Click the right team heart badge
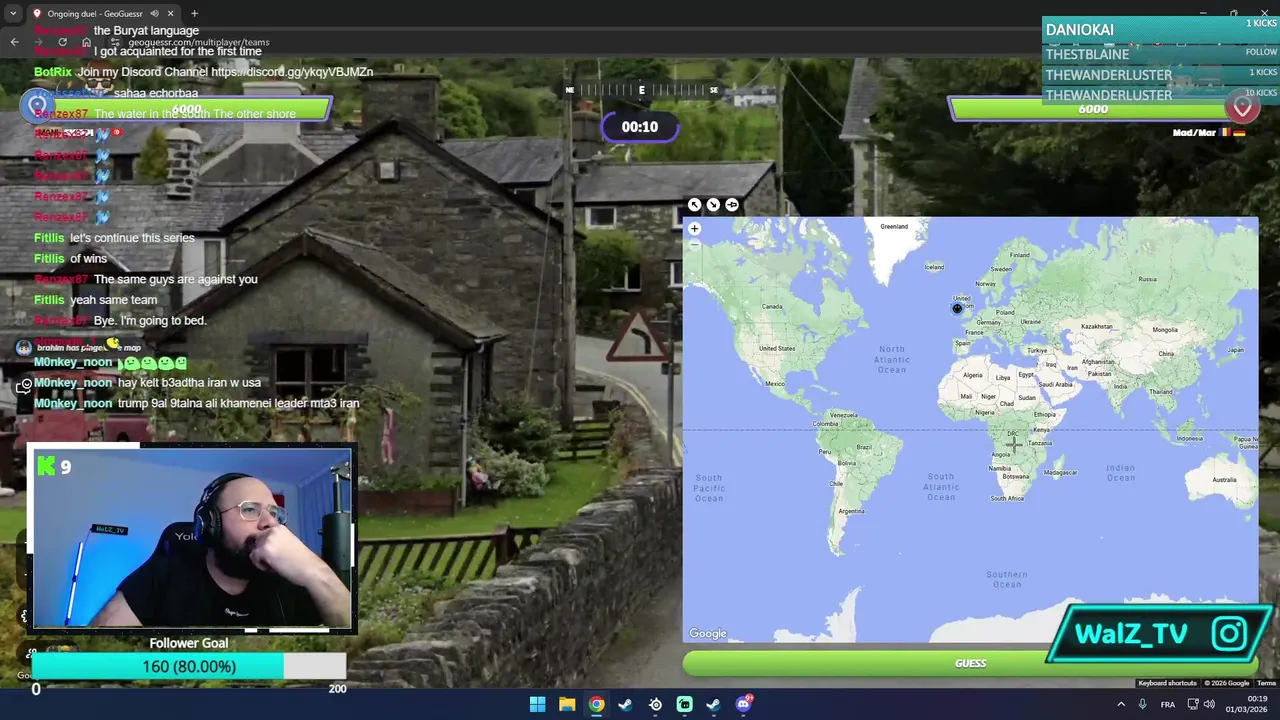Image resolution: width=1280 pixels, height=720 pixels. click(x=1243, y=106)
